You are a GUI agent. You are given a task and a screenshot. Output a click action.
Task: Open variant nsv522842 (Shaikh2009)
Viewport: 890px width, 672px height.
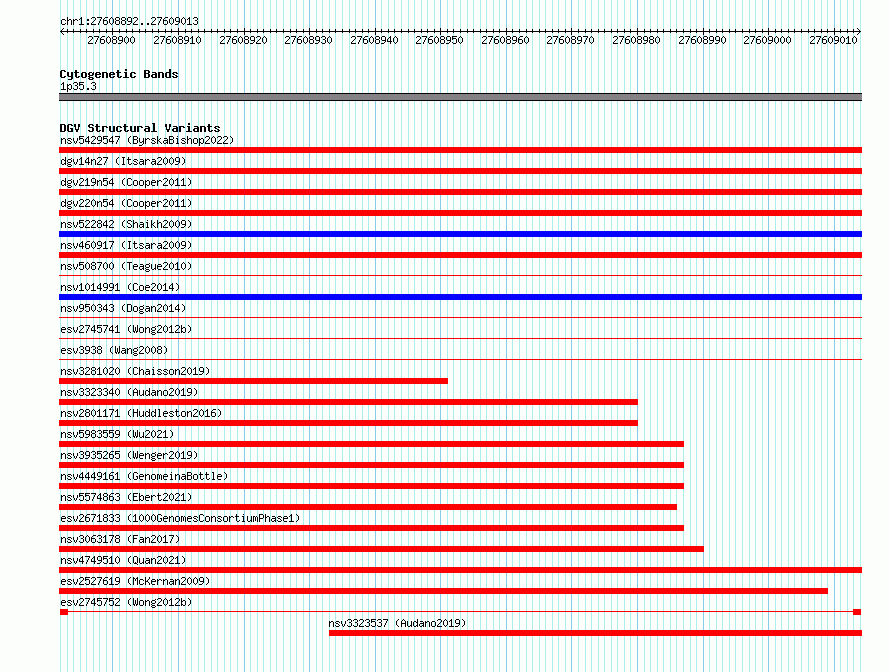126,224
